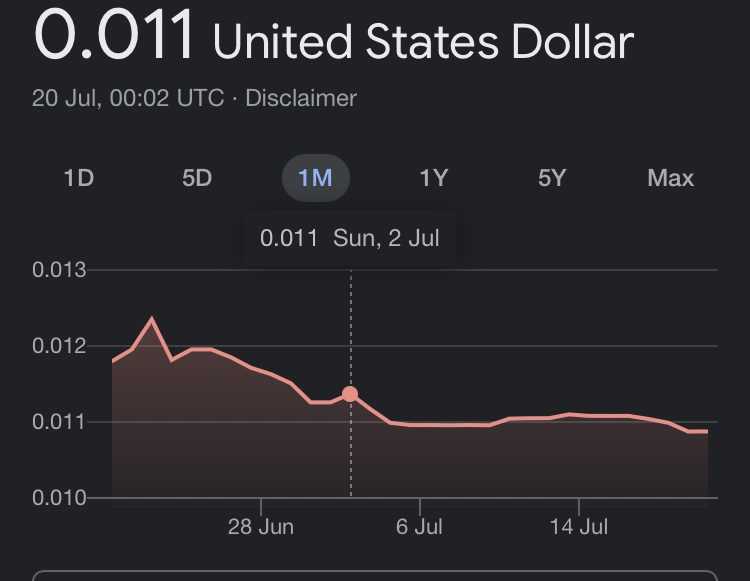Open the Disclaimer link
Screen dimensions: 750x581
point(301,98)
